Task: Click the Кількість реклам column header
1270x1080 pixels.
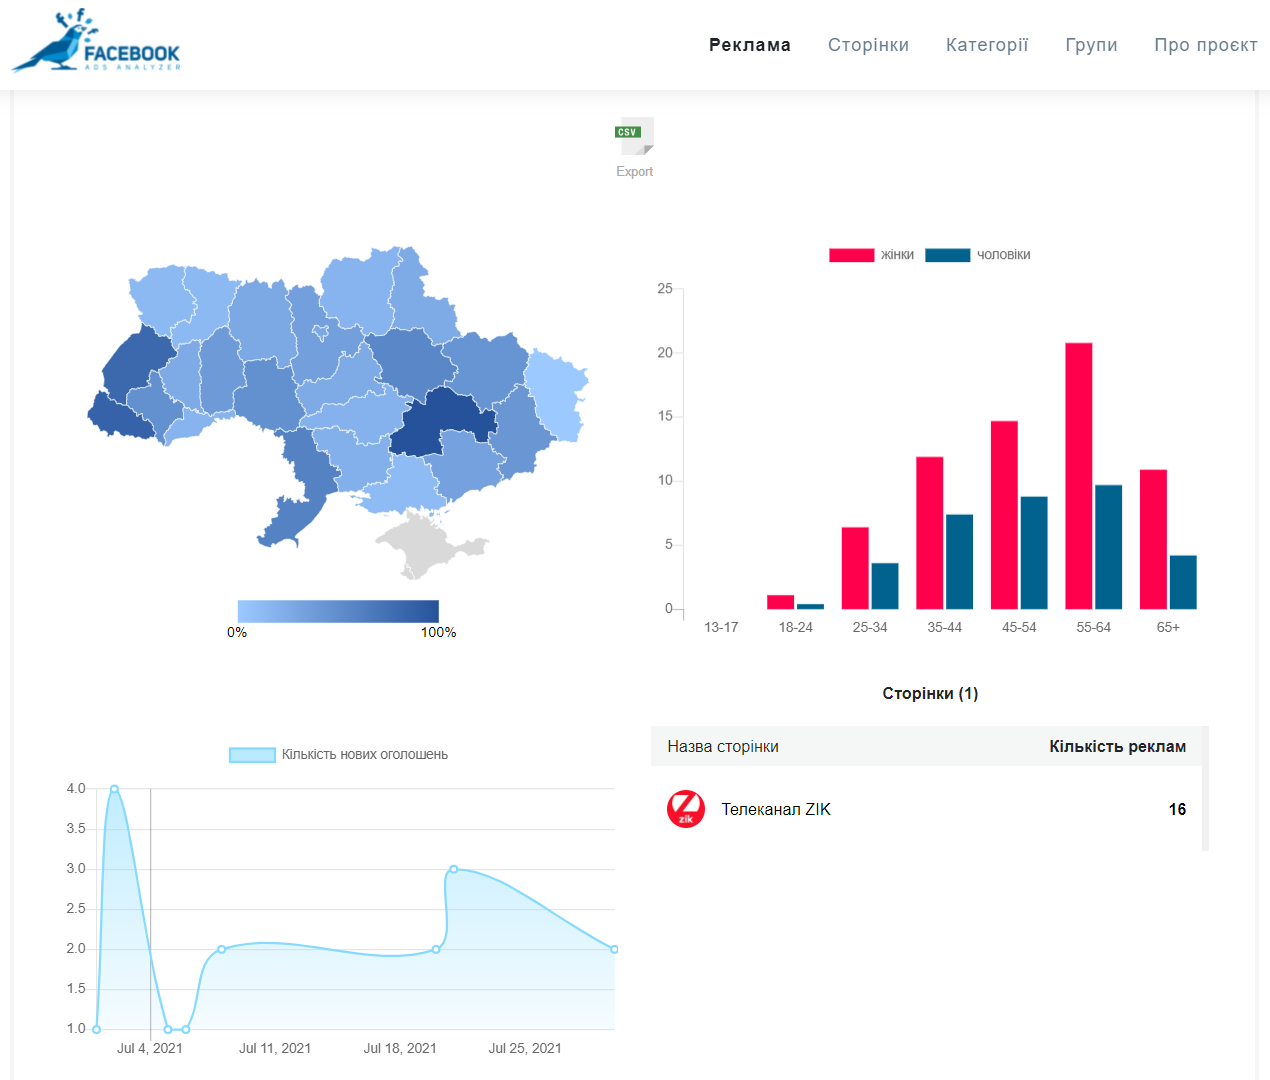Action: pos(1117,747)
